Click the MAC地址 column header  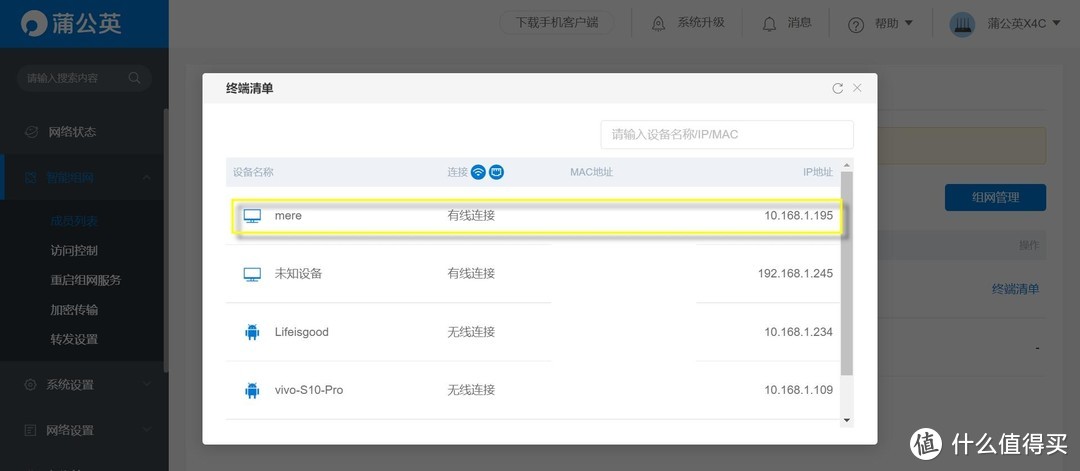[592, 172]
